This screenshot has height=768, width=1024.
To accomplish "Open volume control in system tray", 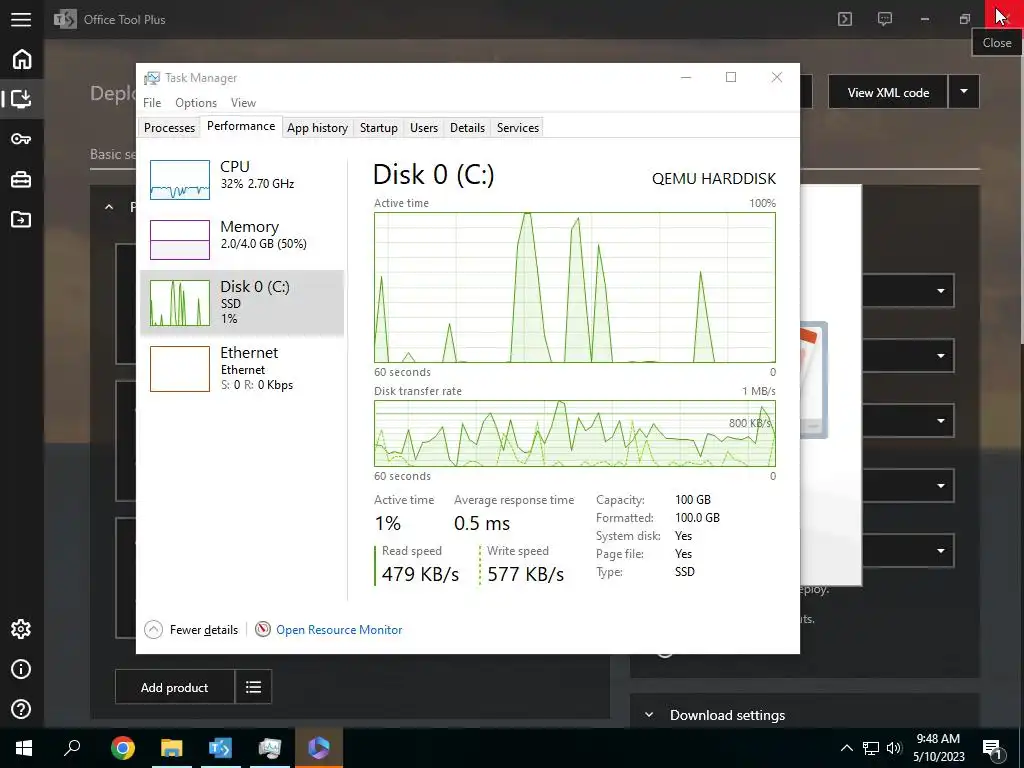I will coord(894,748).
